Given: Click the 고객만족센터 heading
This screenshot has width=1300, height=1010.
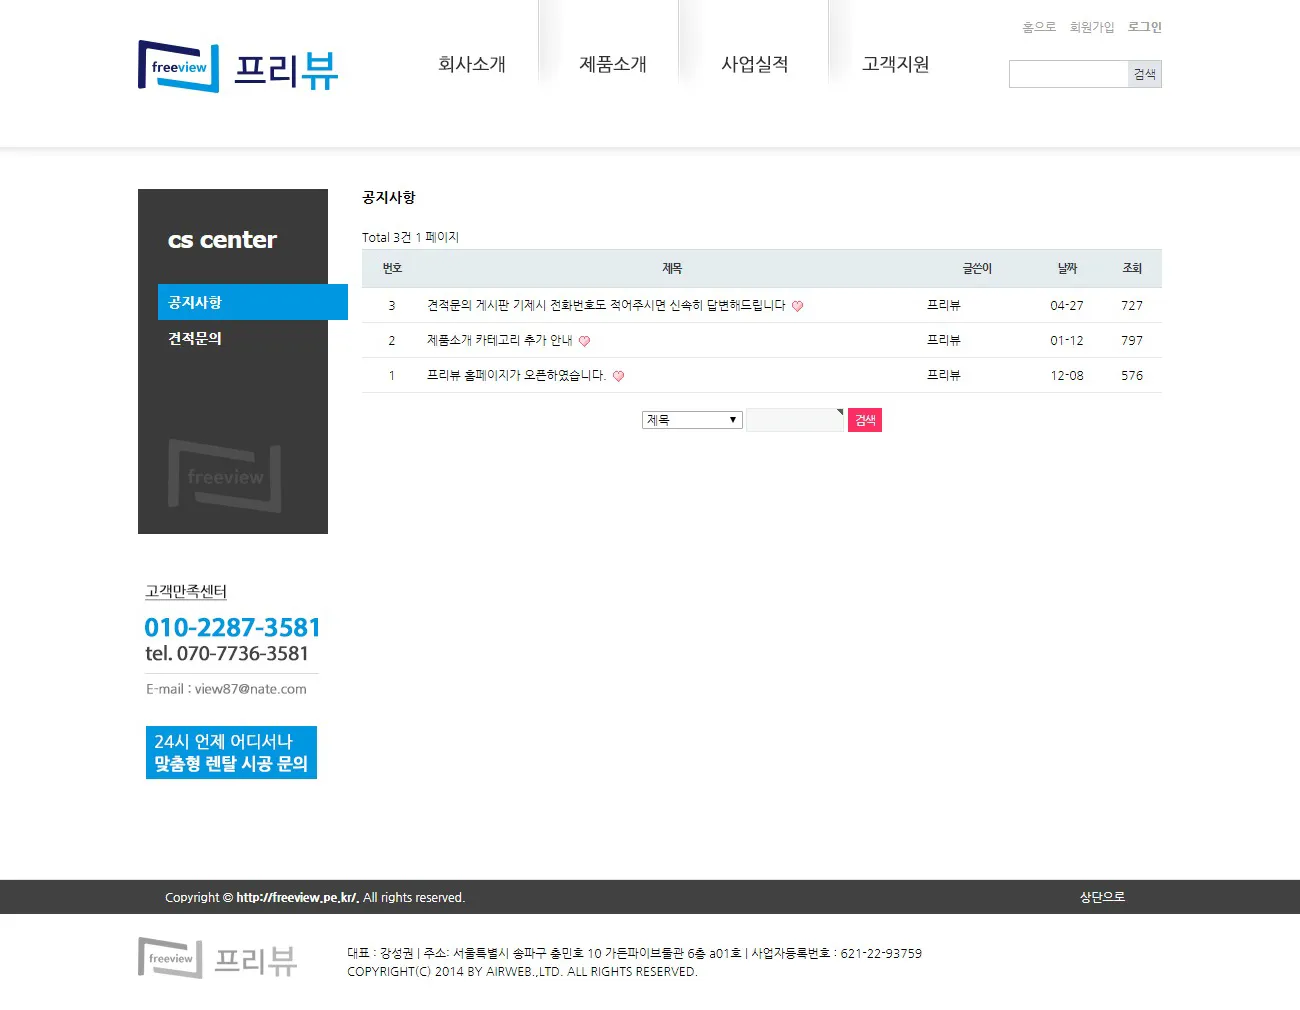Looking at the screenshot, I should (186, 591).
